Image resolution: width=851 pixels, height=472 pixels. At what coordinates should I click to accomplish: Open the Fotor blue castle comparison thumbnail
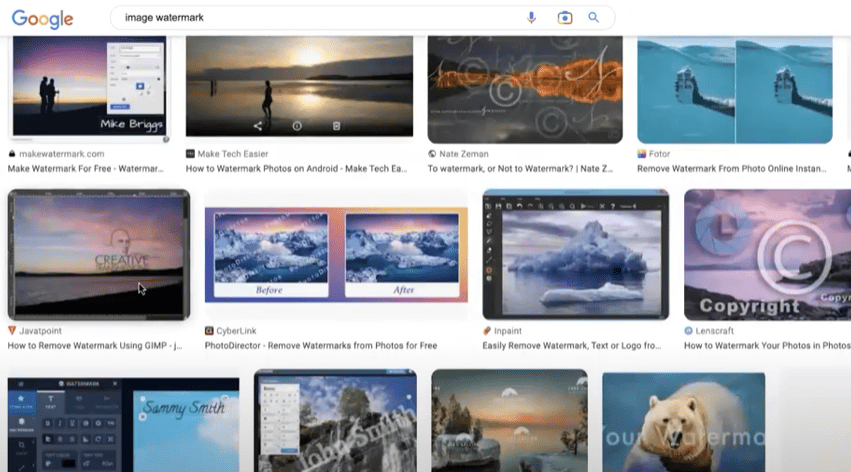734,90
